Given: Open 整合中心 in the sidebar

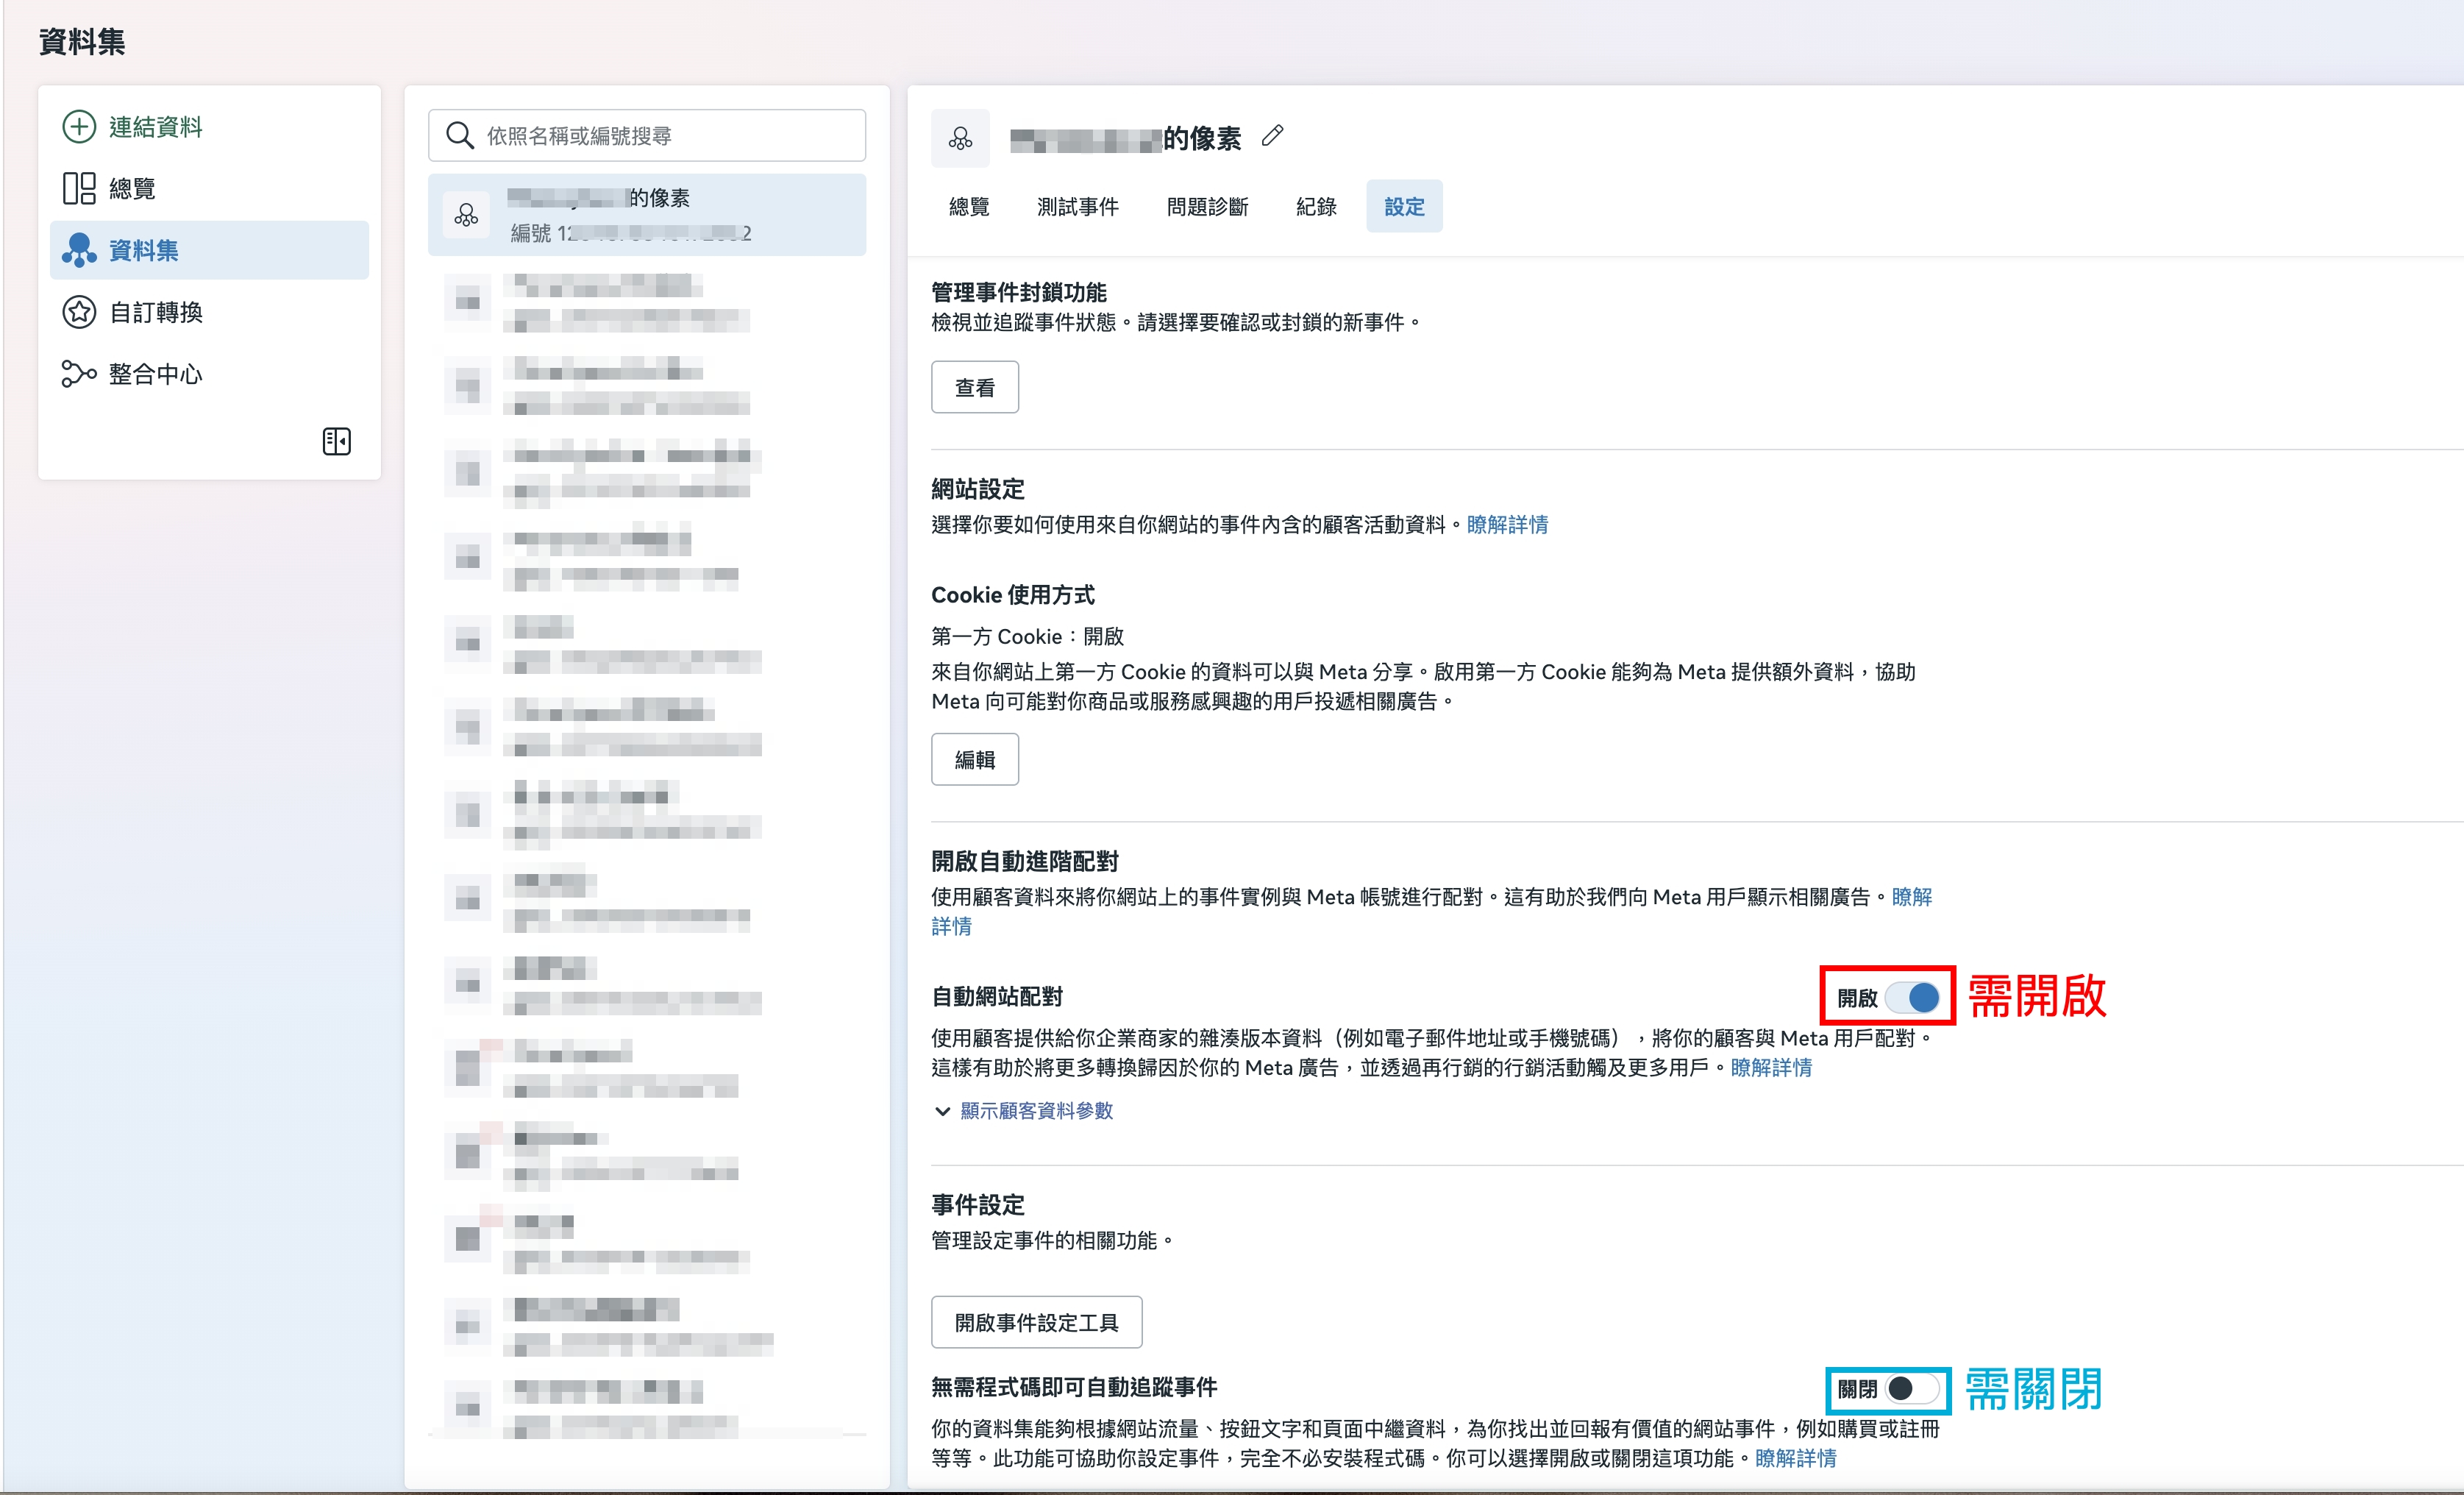Looking at the screenshot, I should [209, 374].
